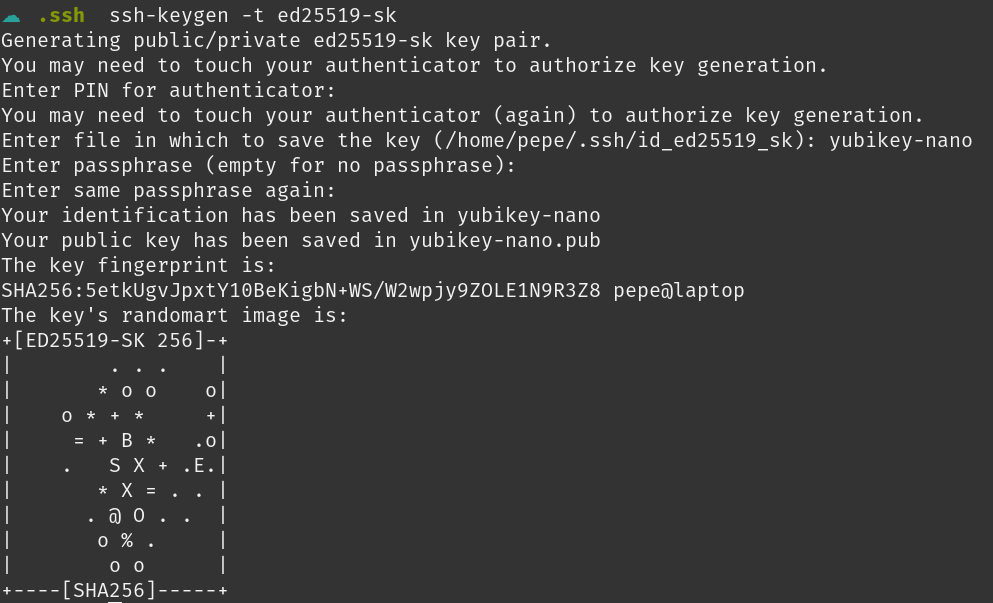Click the letter B in the randomart
This screenshot has width=993, height=603.
[127, 440]
